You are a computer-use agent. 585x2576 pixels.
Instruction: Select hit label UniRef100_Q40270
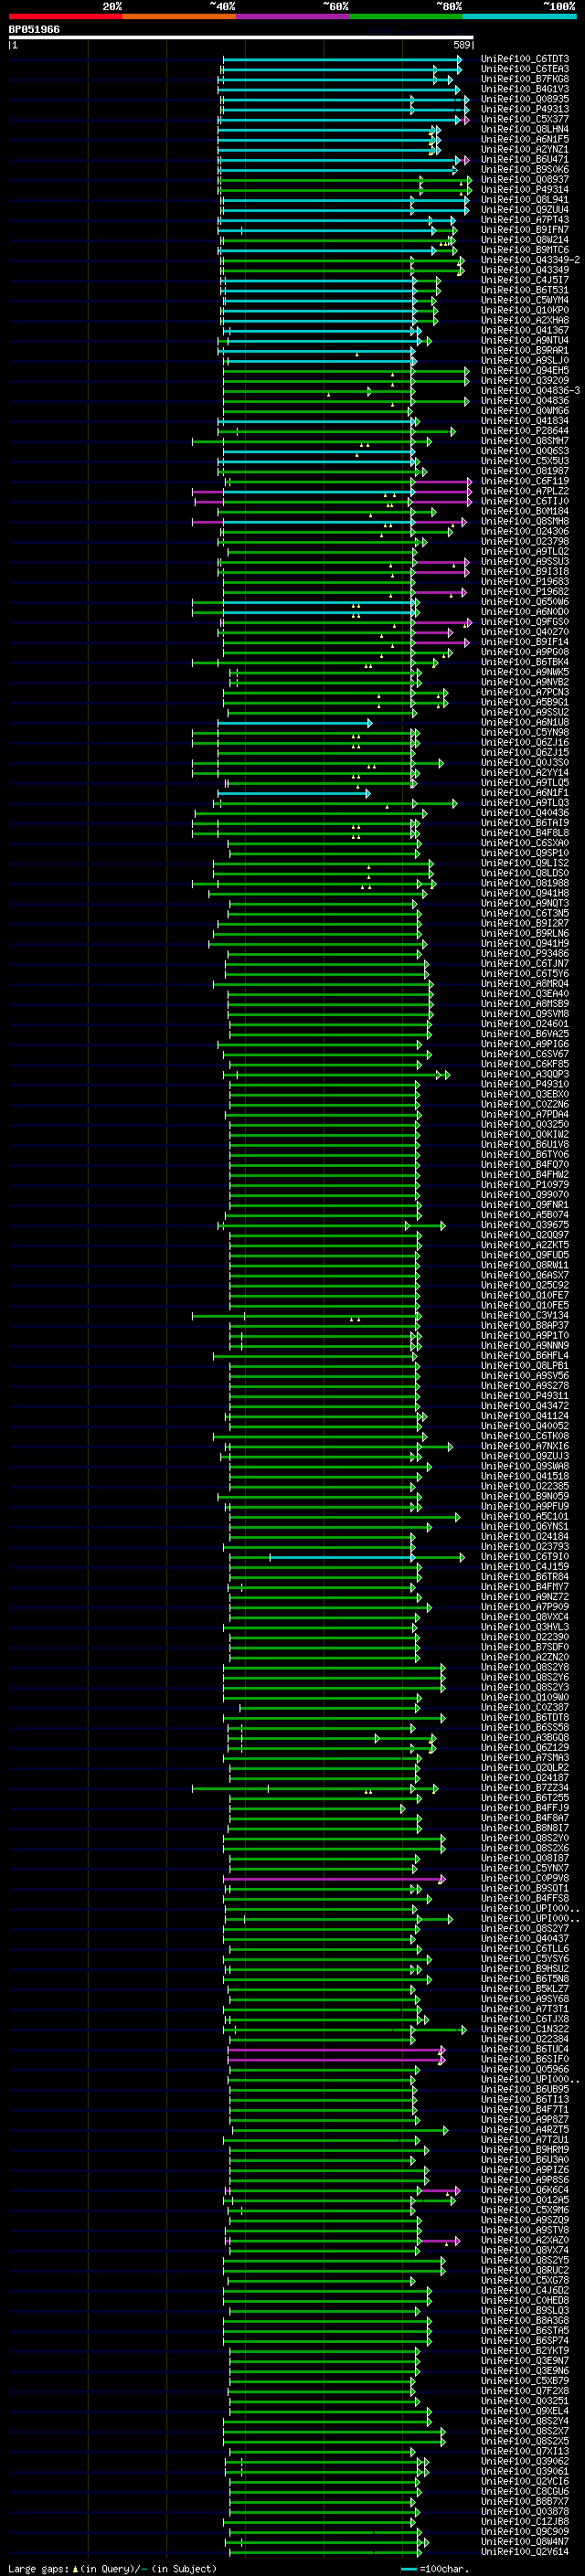click(525, 632)
